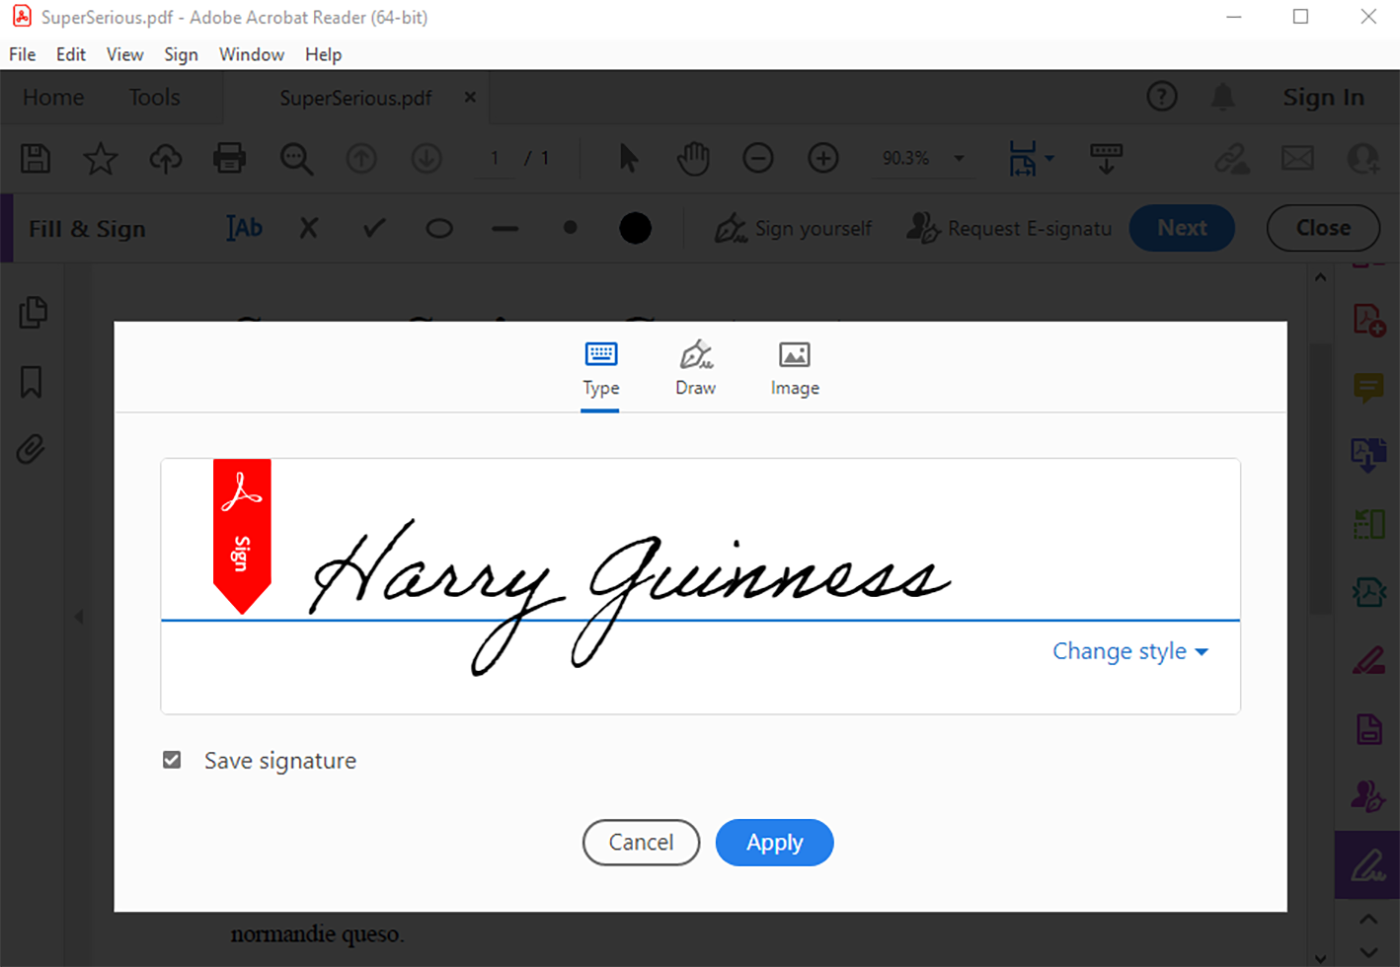Select the cross mark annotation tool

coord(308,228)
